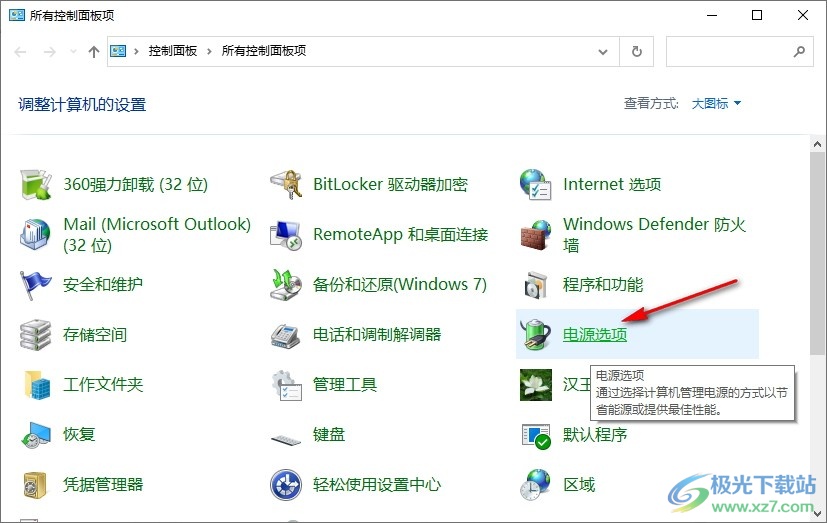Click 所有控制面板项 in the address bar
The width and height of the screenshot is (827, 523).
(x=264, y=51)
